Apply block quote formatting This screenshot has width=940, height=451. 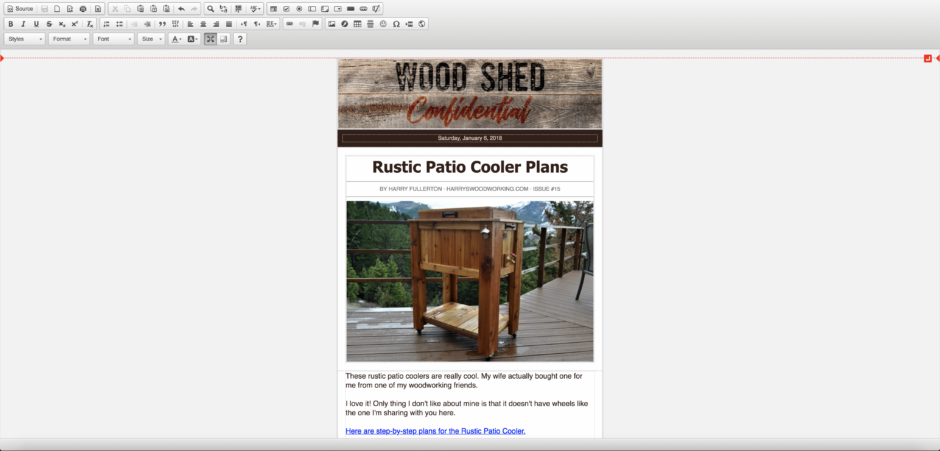pyautogui.click(x=162, y=24)
